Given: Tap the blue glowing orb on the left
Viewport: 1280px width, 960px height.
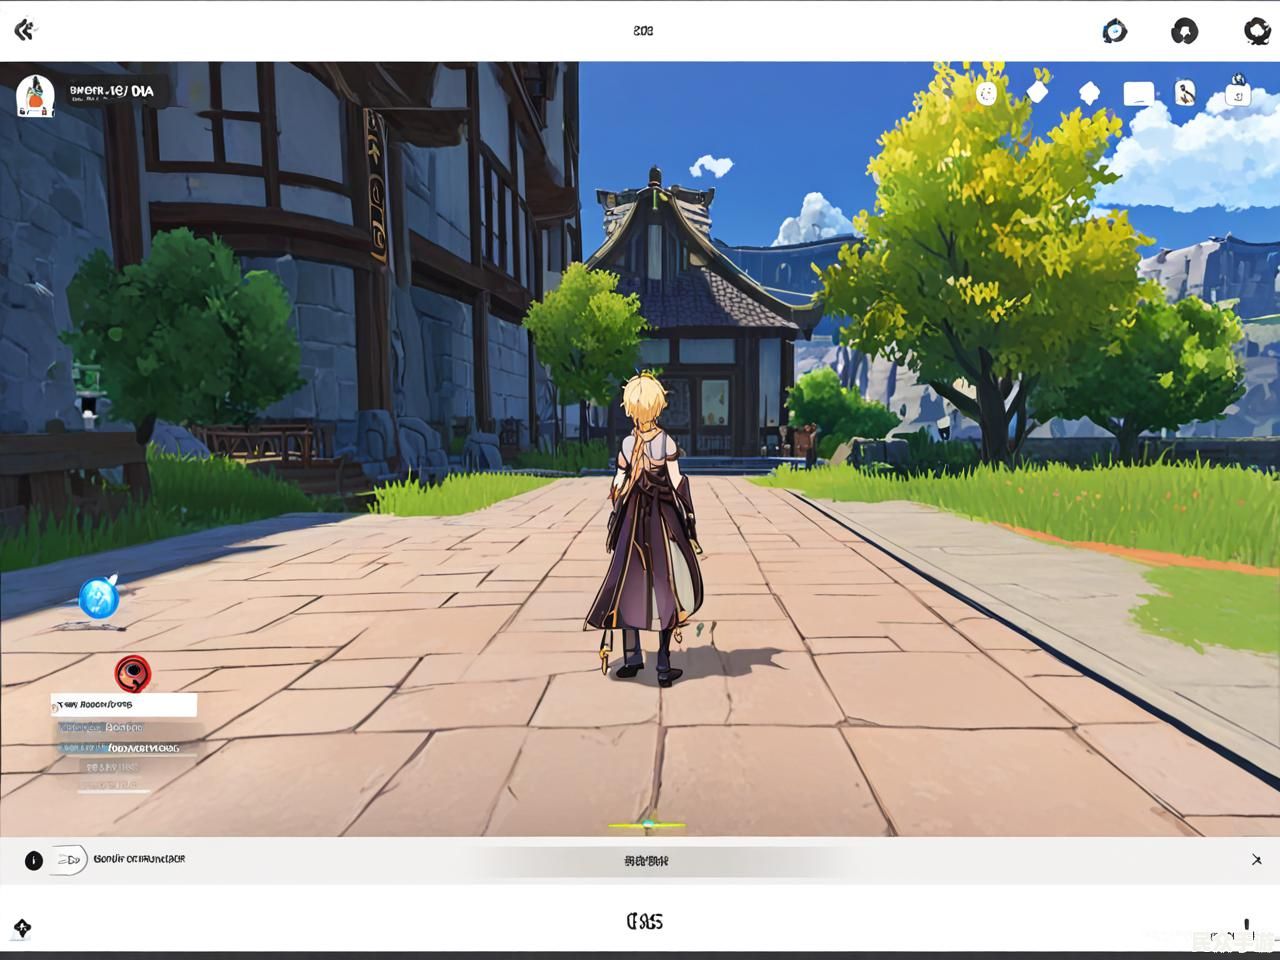Looking at the screenshot, I should (99, 599).
